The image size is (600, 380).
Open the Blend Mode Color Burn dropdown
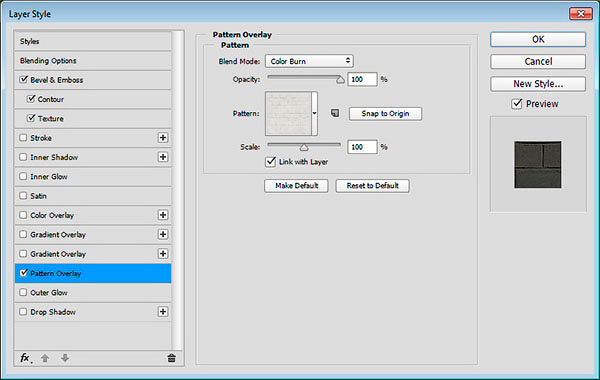point(309,61)
